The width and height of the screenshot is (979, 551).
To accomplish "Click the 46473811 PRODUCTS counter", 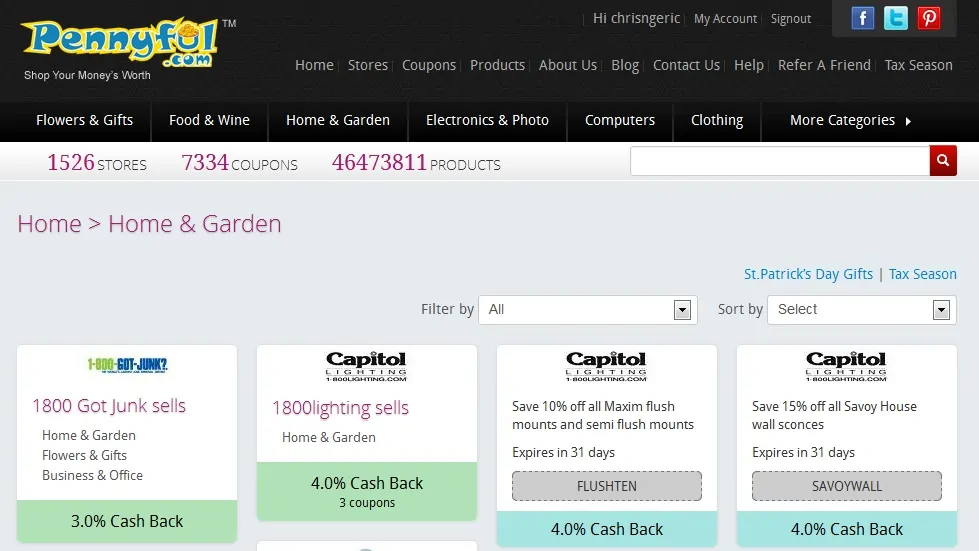I will [x=416, y=163].
